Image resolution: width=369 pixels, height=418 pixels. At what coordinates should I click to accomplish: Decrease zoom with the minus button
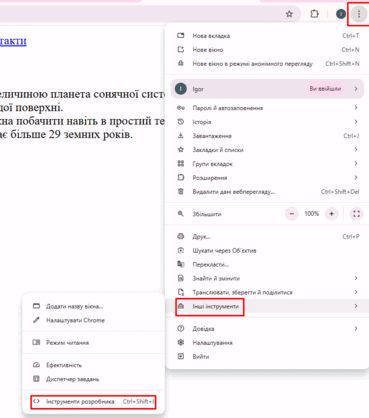(291, 214)
